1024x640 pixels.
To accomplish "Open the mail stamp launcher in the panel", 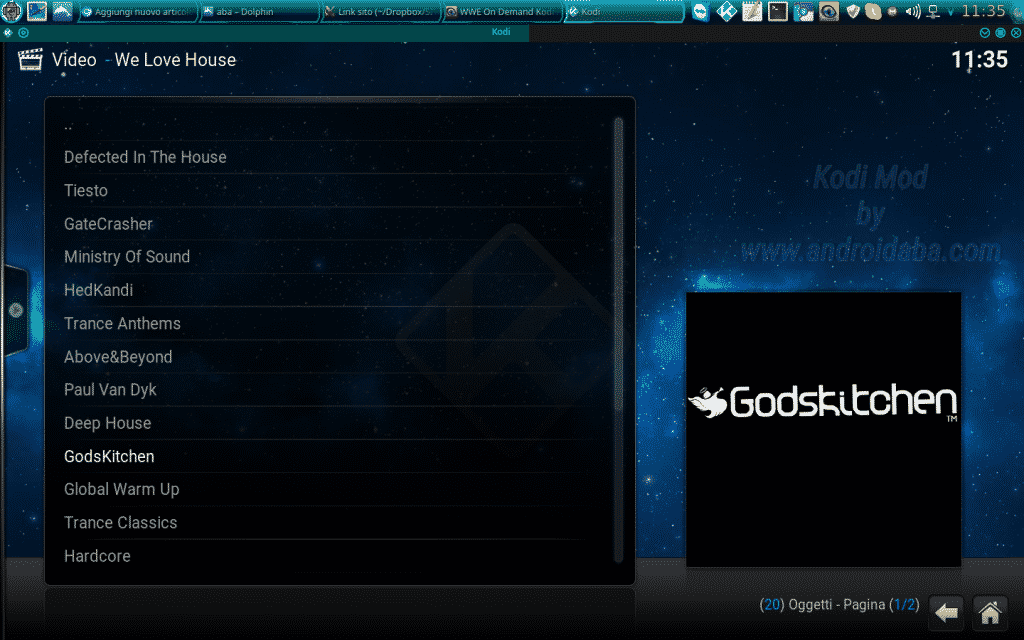I will pos(37,11).
